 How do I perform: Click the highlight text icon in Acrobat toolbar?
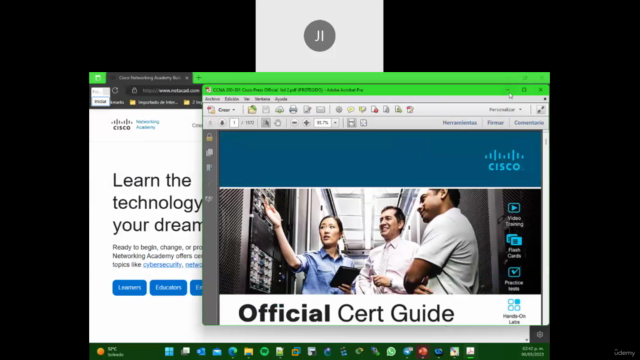(x=362, y=109)
